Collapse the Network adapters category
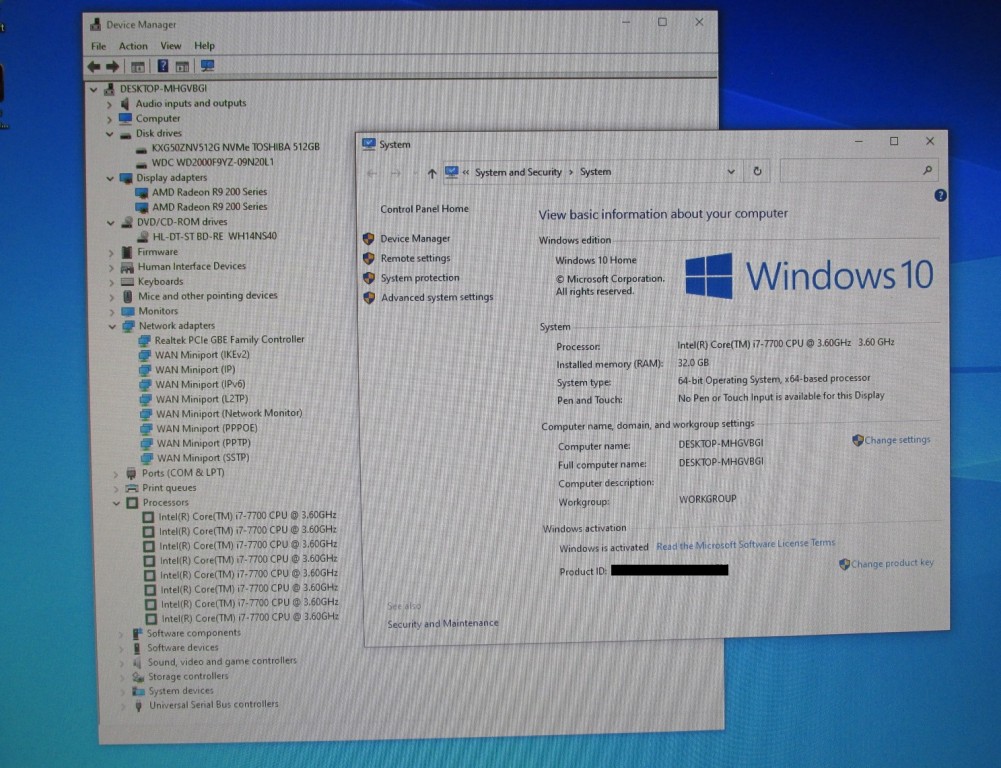1001x768 pixels. [x=112, y=326]
